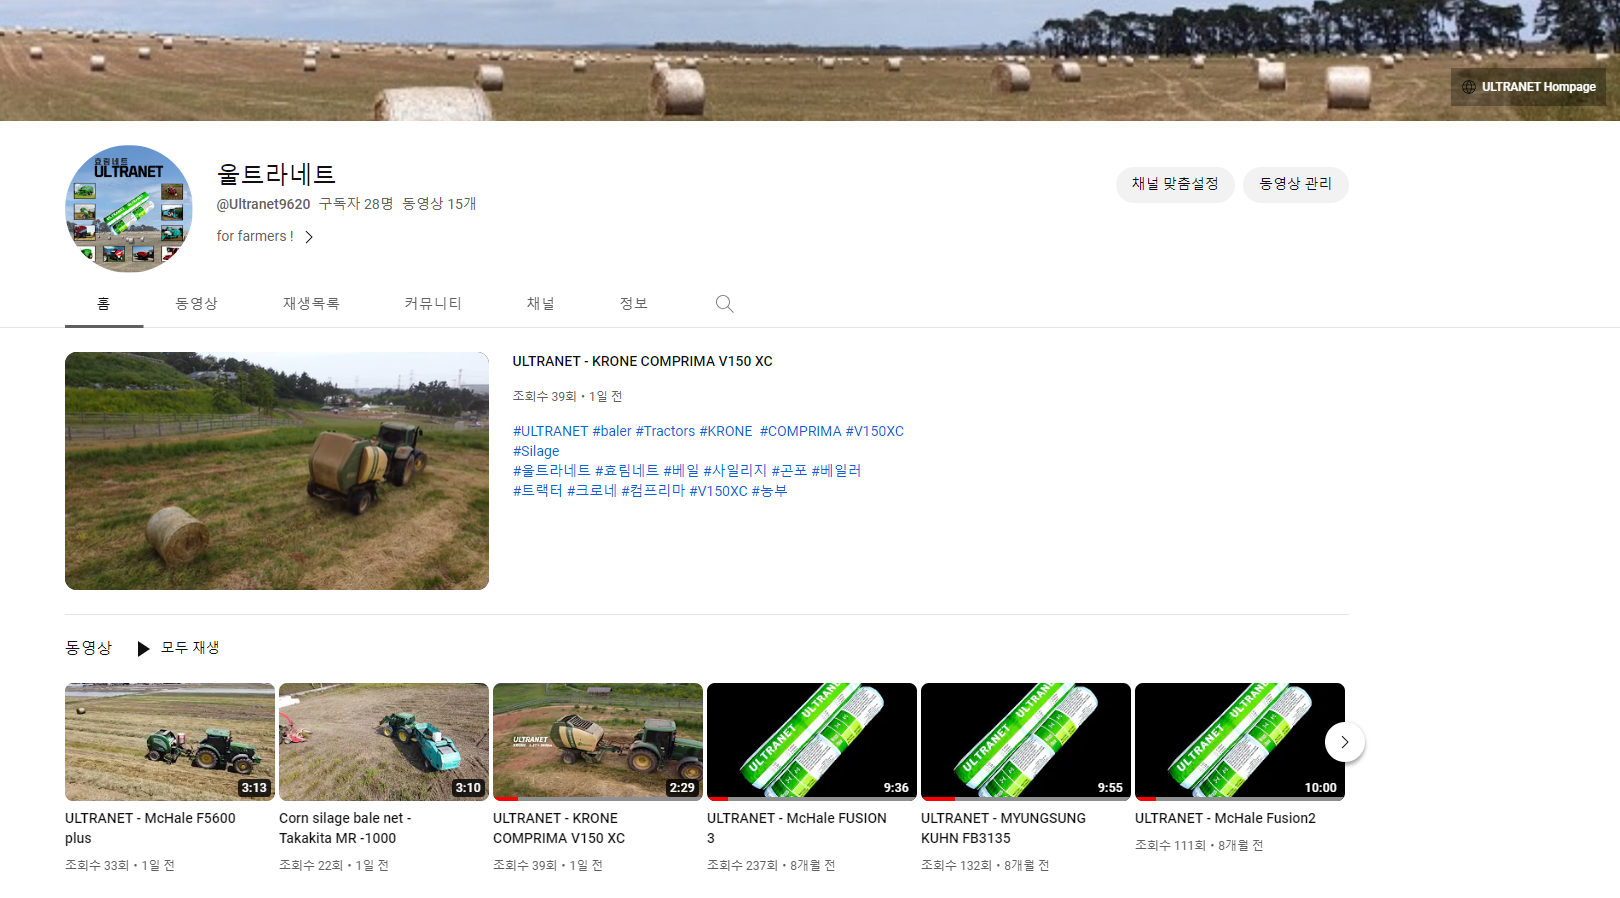
Task: View the 정보 tab
Action: click(634, 304)
